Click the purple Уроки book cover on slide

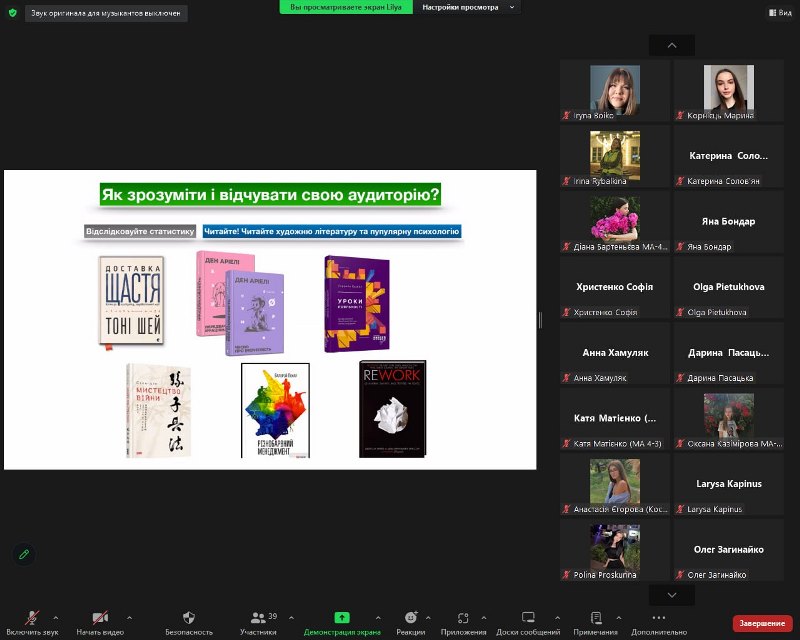click(357, 304)
